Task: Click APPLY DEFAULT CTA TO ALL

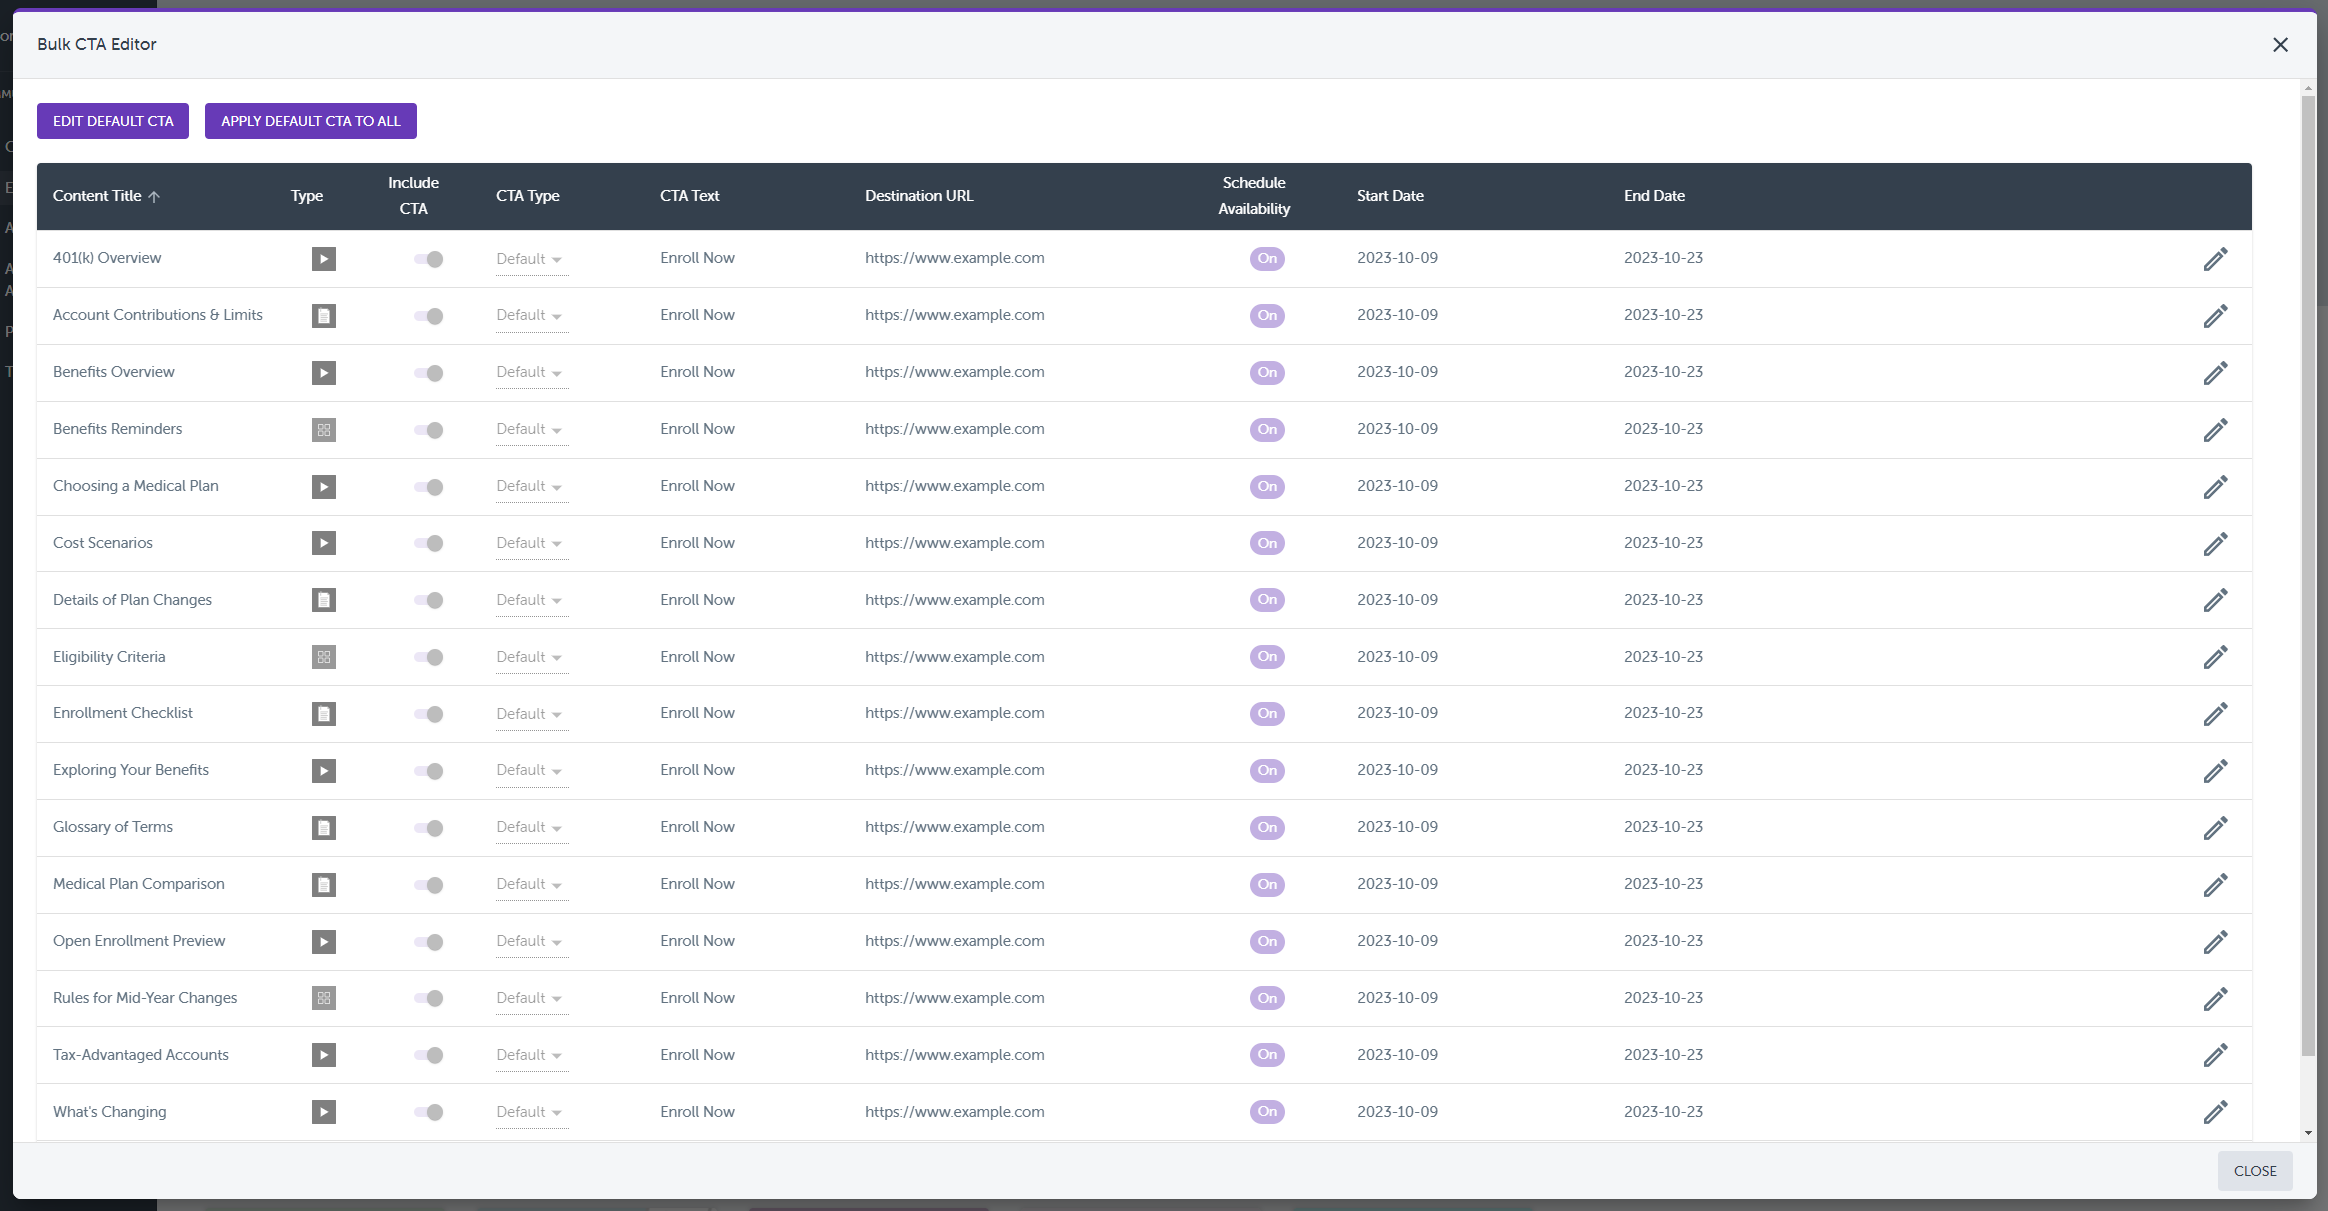Action: 310,120
